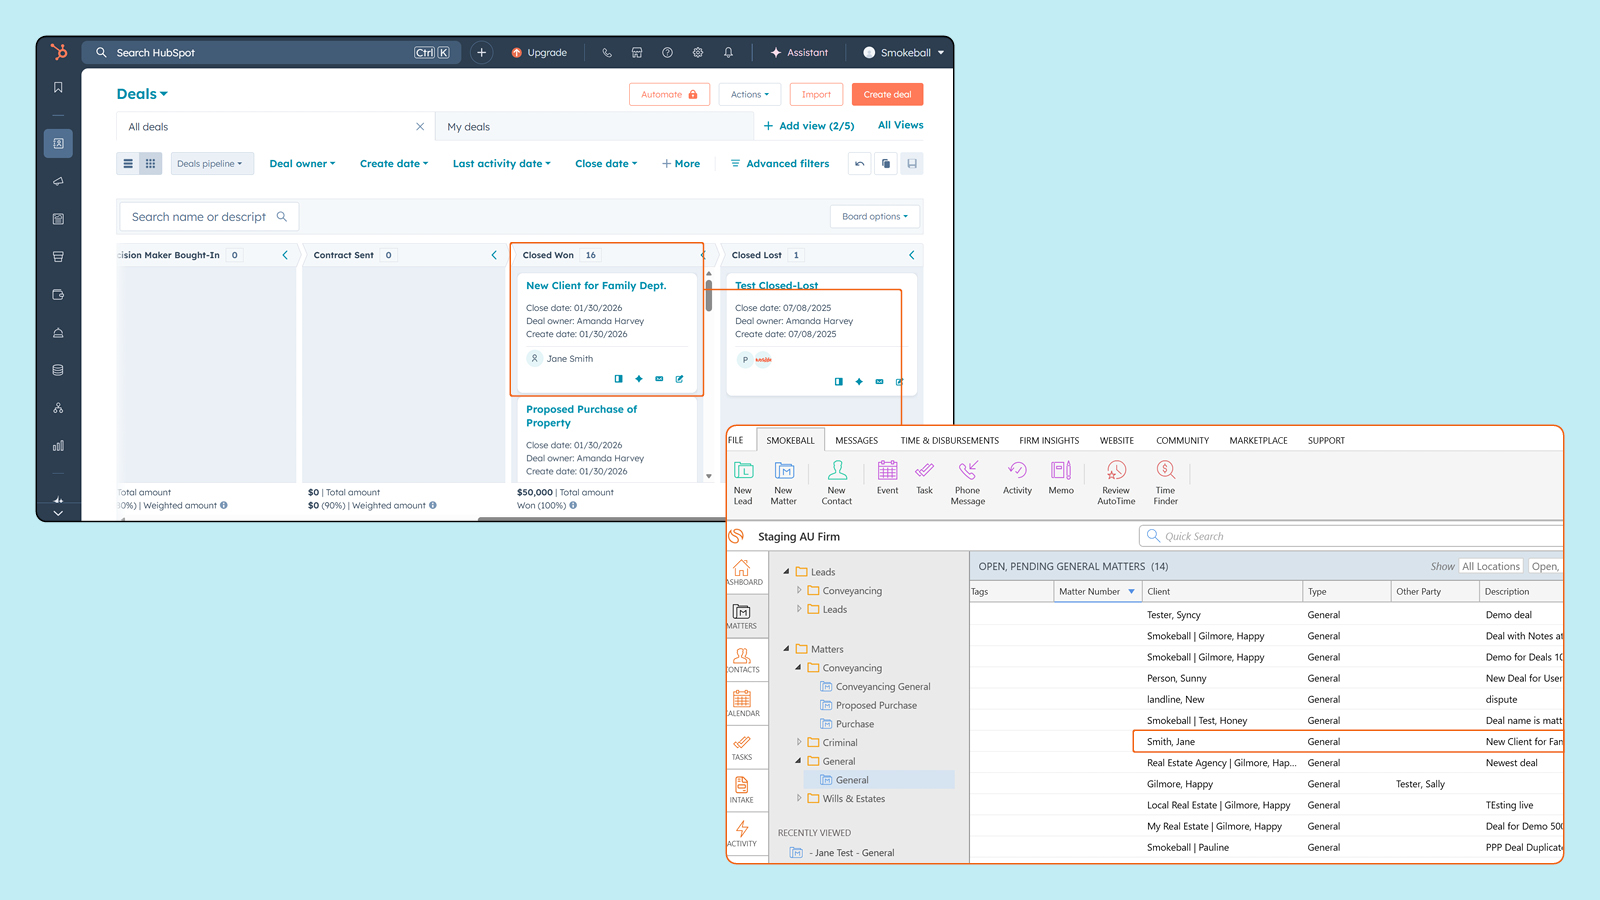
Task: Open the FIRM INSIGHTS menu
Action: click(1048, 440)
